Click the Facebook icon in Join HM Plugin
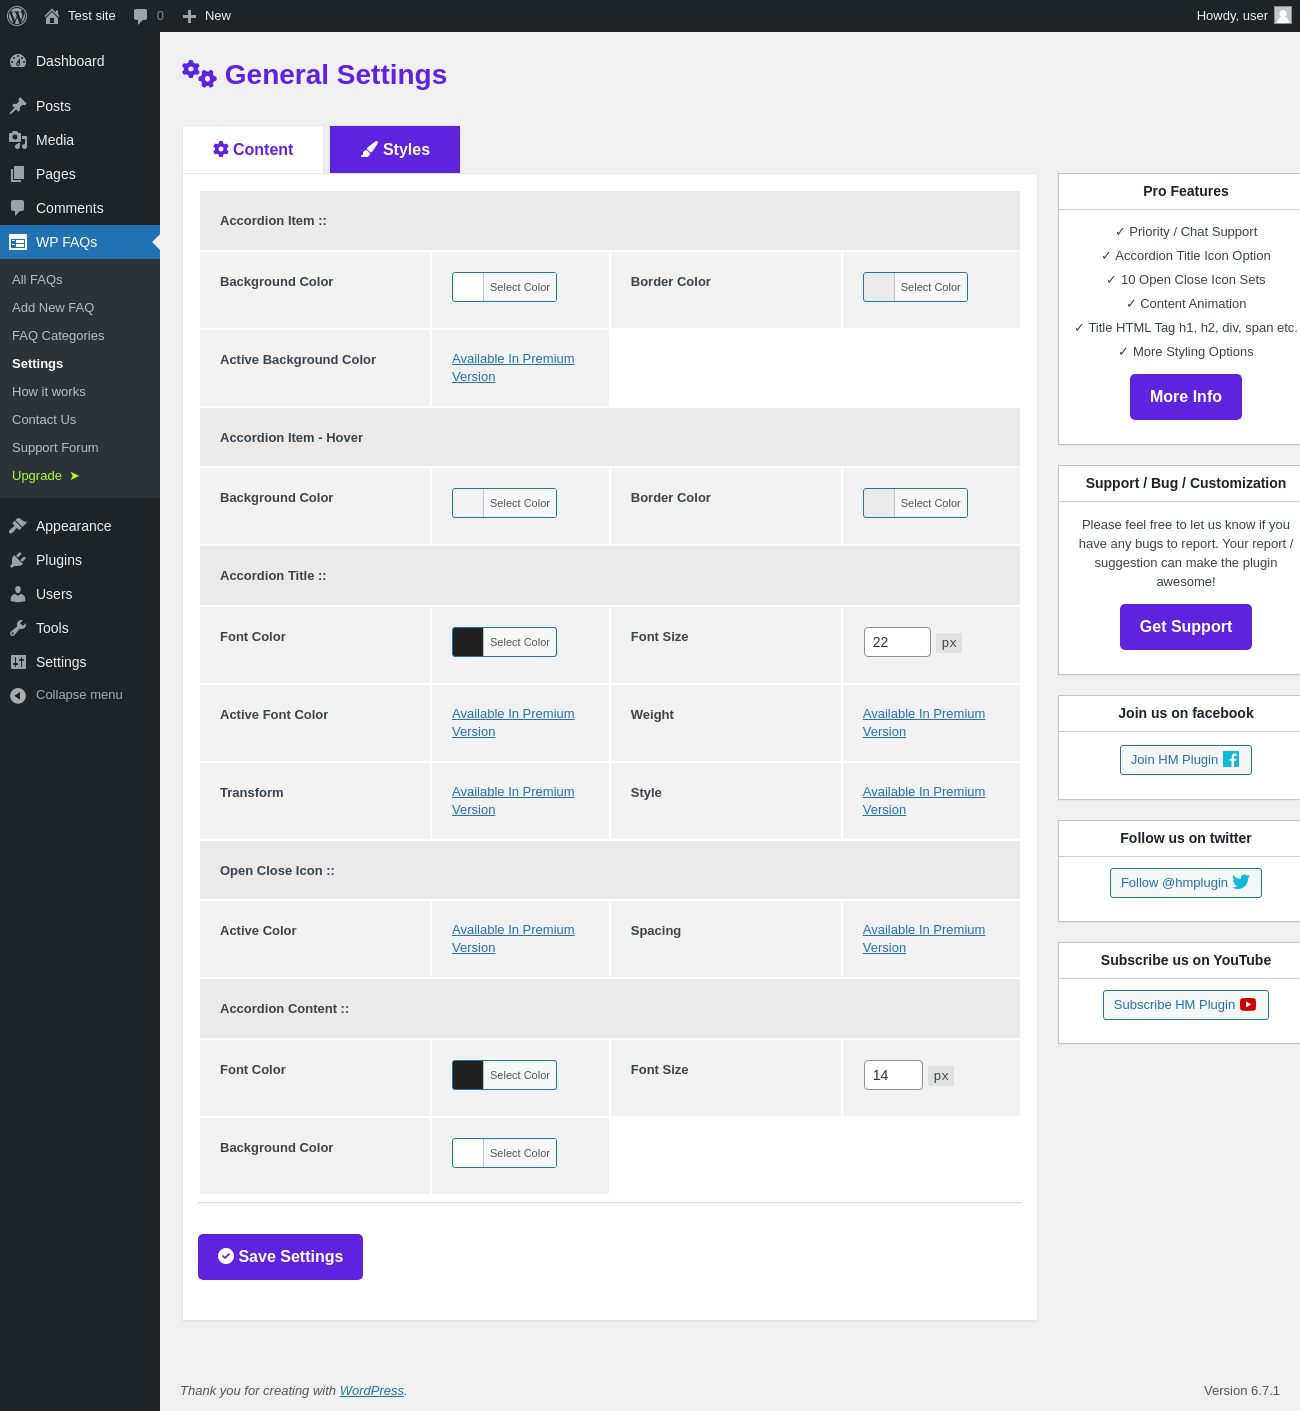 tap(1231, 759)
